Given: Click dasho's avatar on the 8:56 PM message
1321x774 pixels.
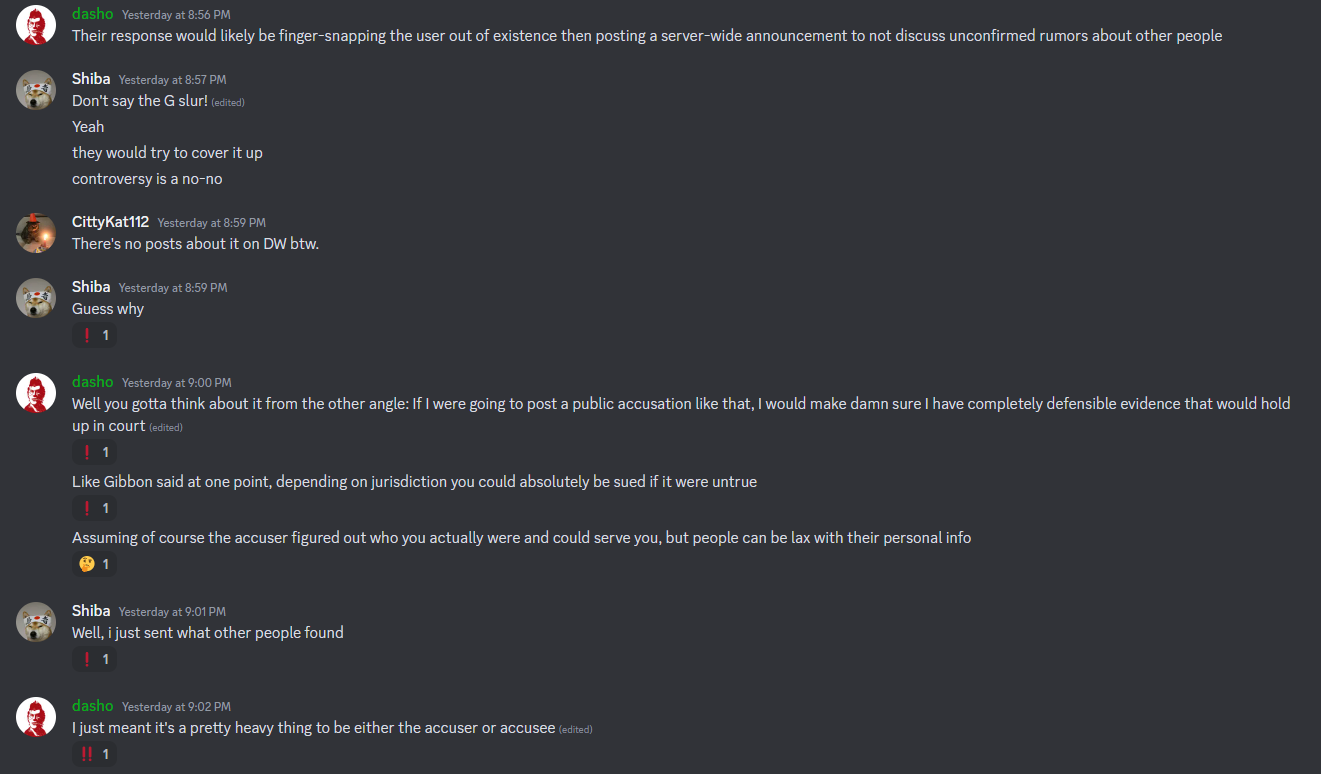Looking at the screenshot, I should click(x=36, y=25).
